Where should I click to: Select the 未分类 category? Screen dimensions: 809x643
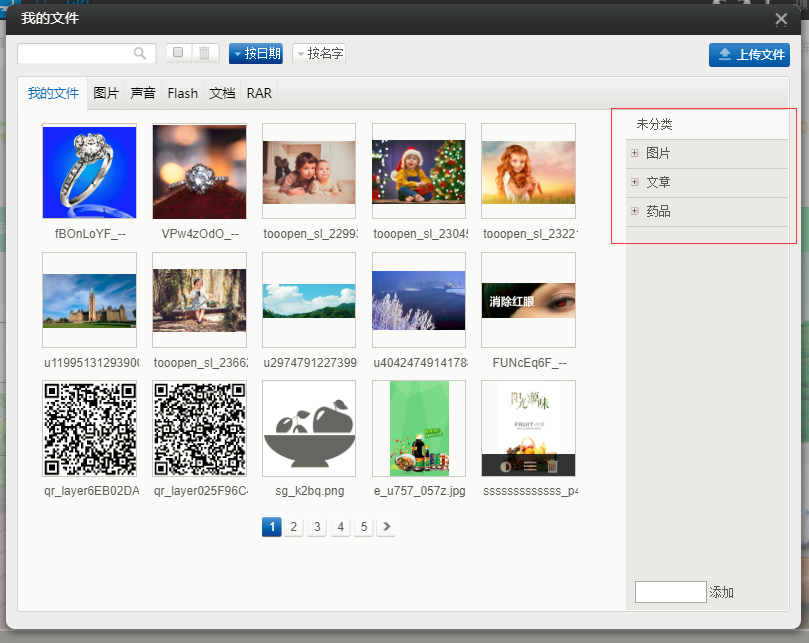655,124
